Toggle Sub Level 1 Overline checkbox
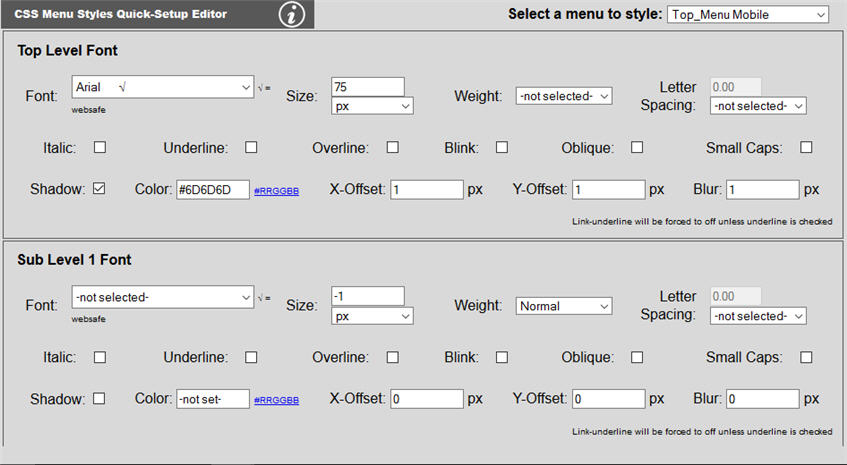The image size is (847, 465). point(393,357)
